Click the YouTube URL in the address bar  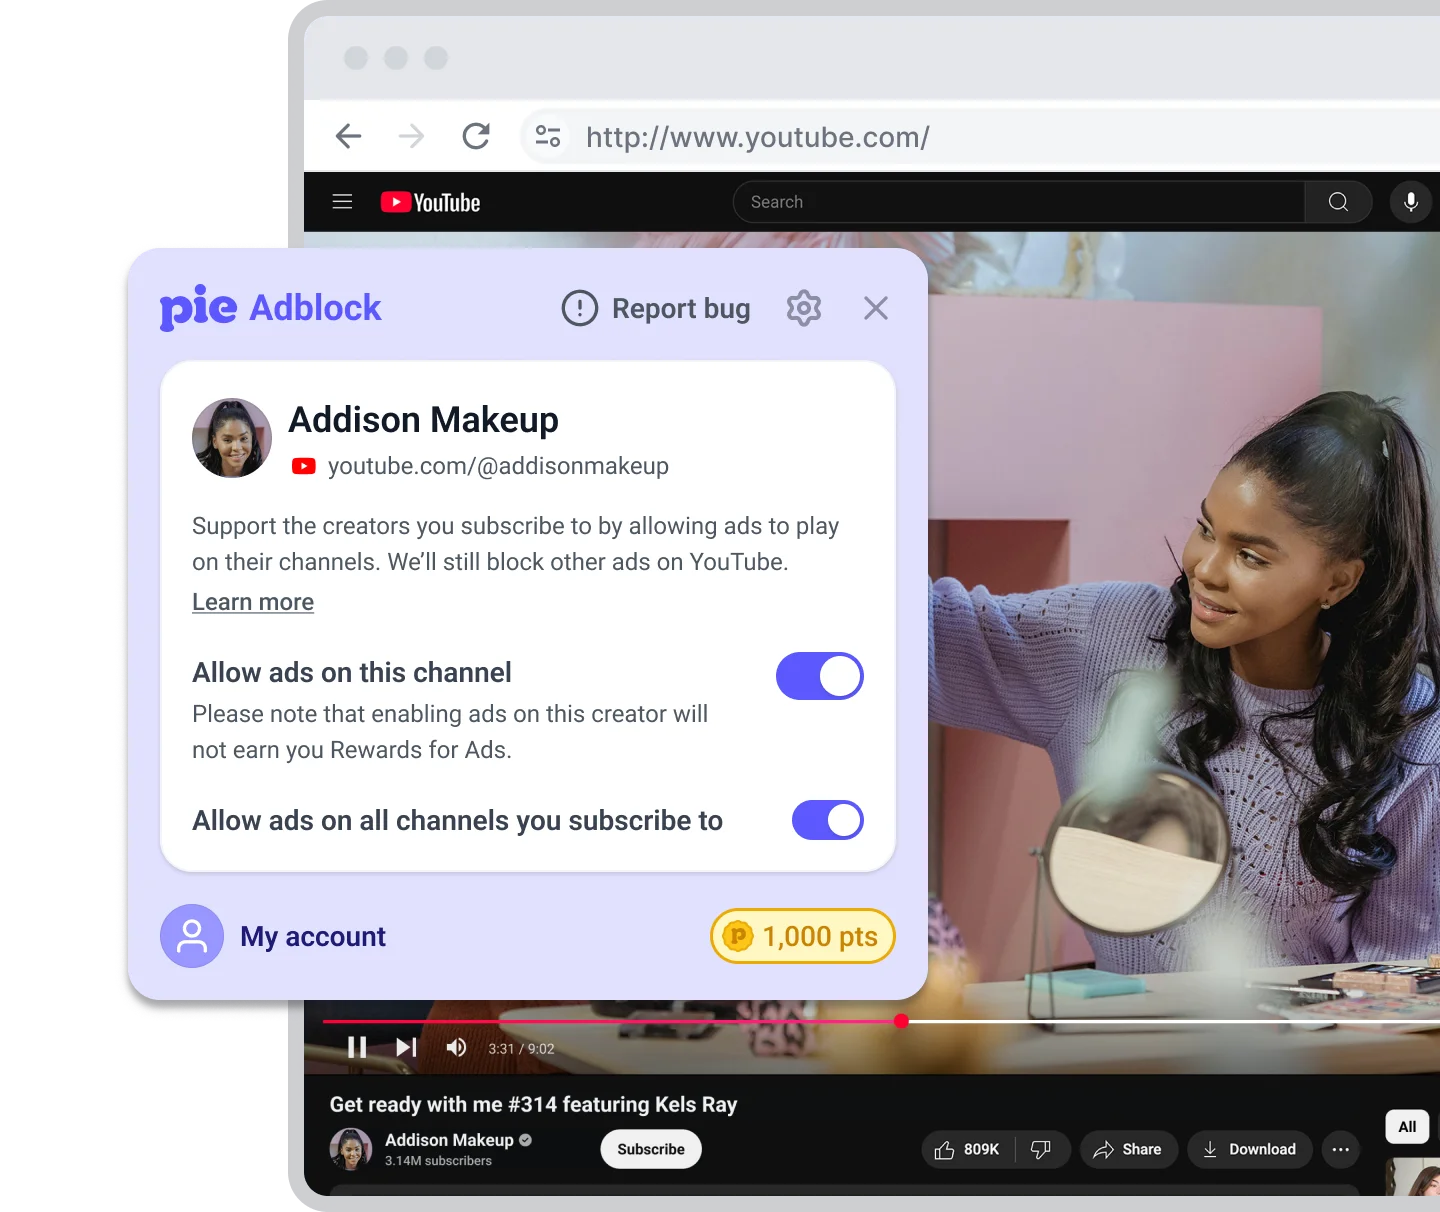[758, 137]
